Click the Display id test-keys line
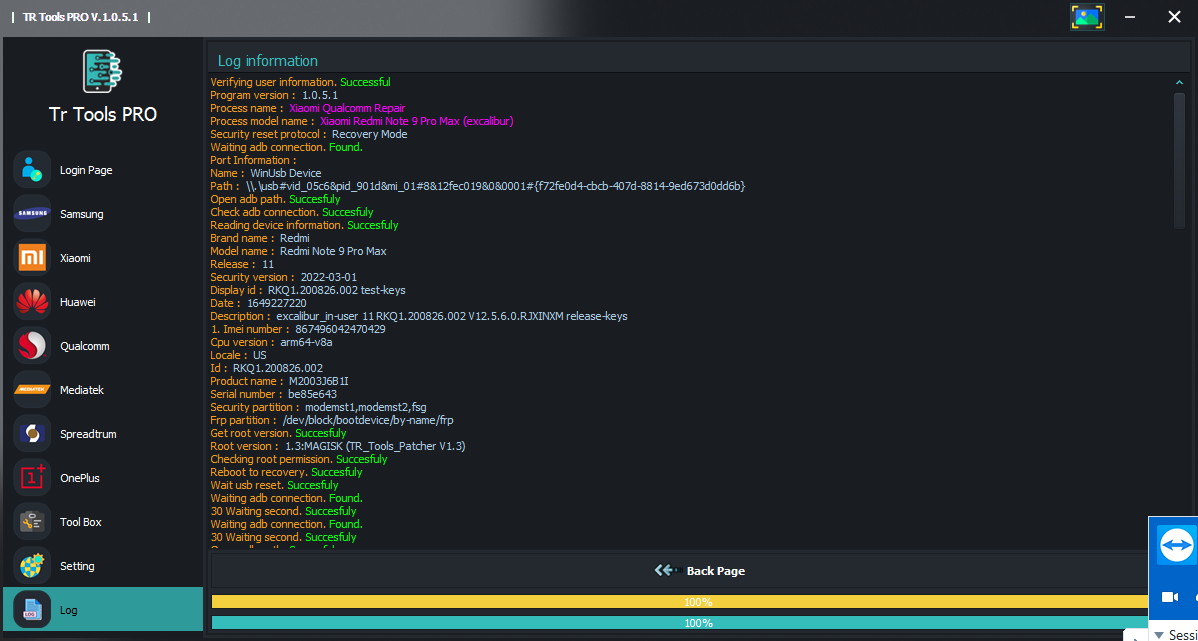The image size is (1198, 641). pos(308,290)
